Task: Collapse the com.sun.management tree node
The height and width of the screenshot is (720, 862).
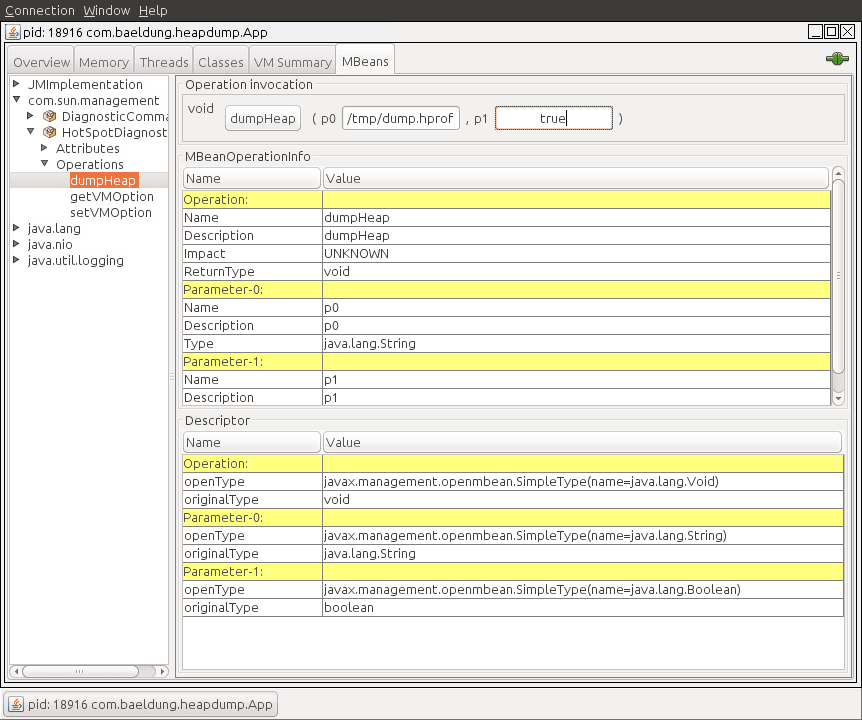Action: pos(15,100)
